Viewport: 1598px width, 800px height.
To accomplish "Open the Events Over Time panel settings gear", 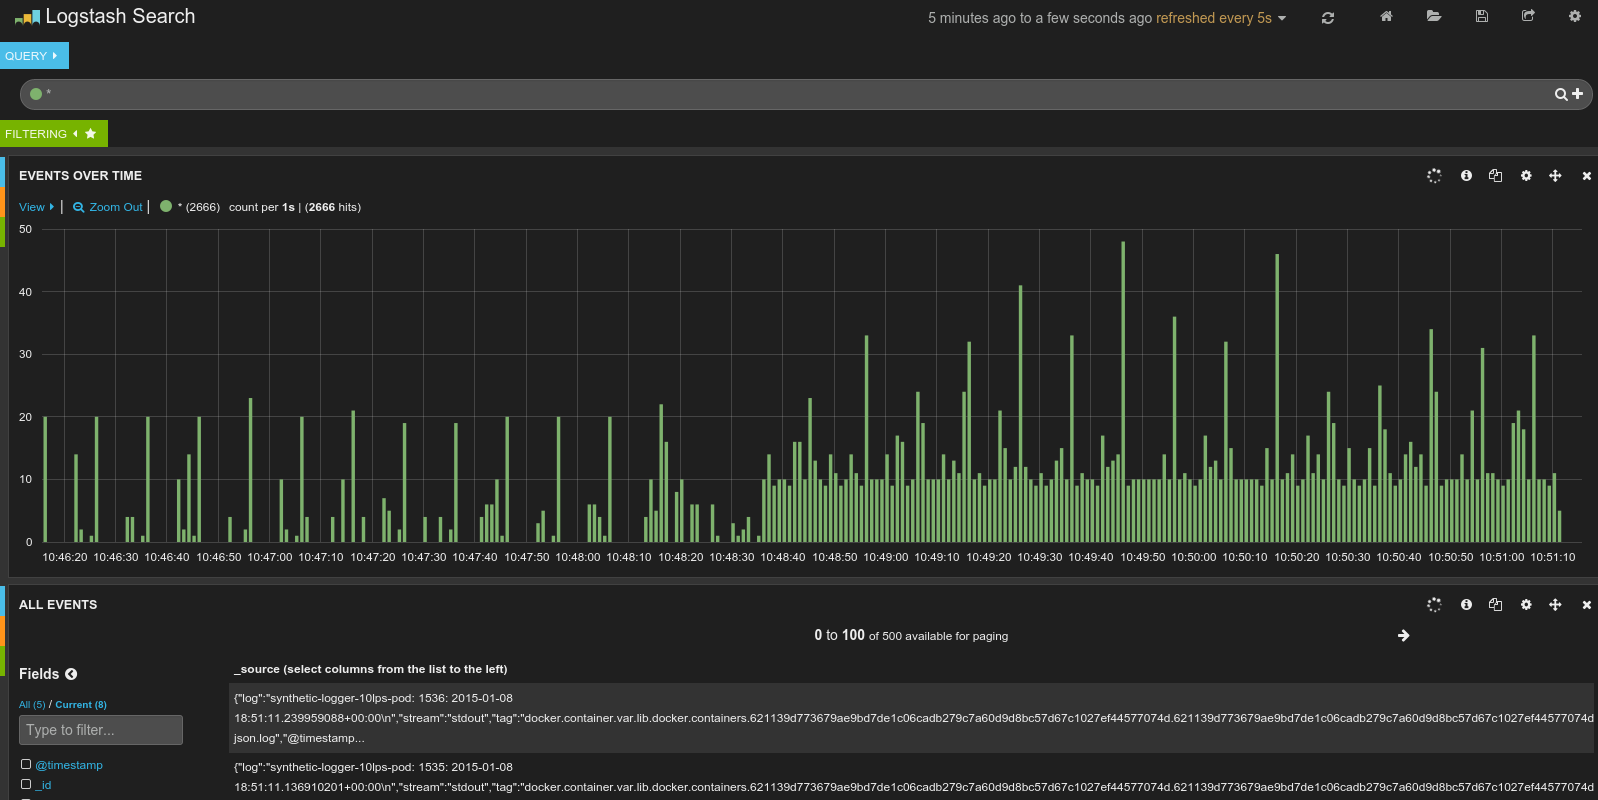I will click(1525, 176).
